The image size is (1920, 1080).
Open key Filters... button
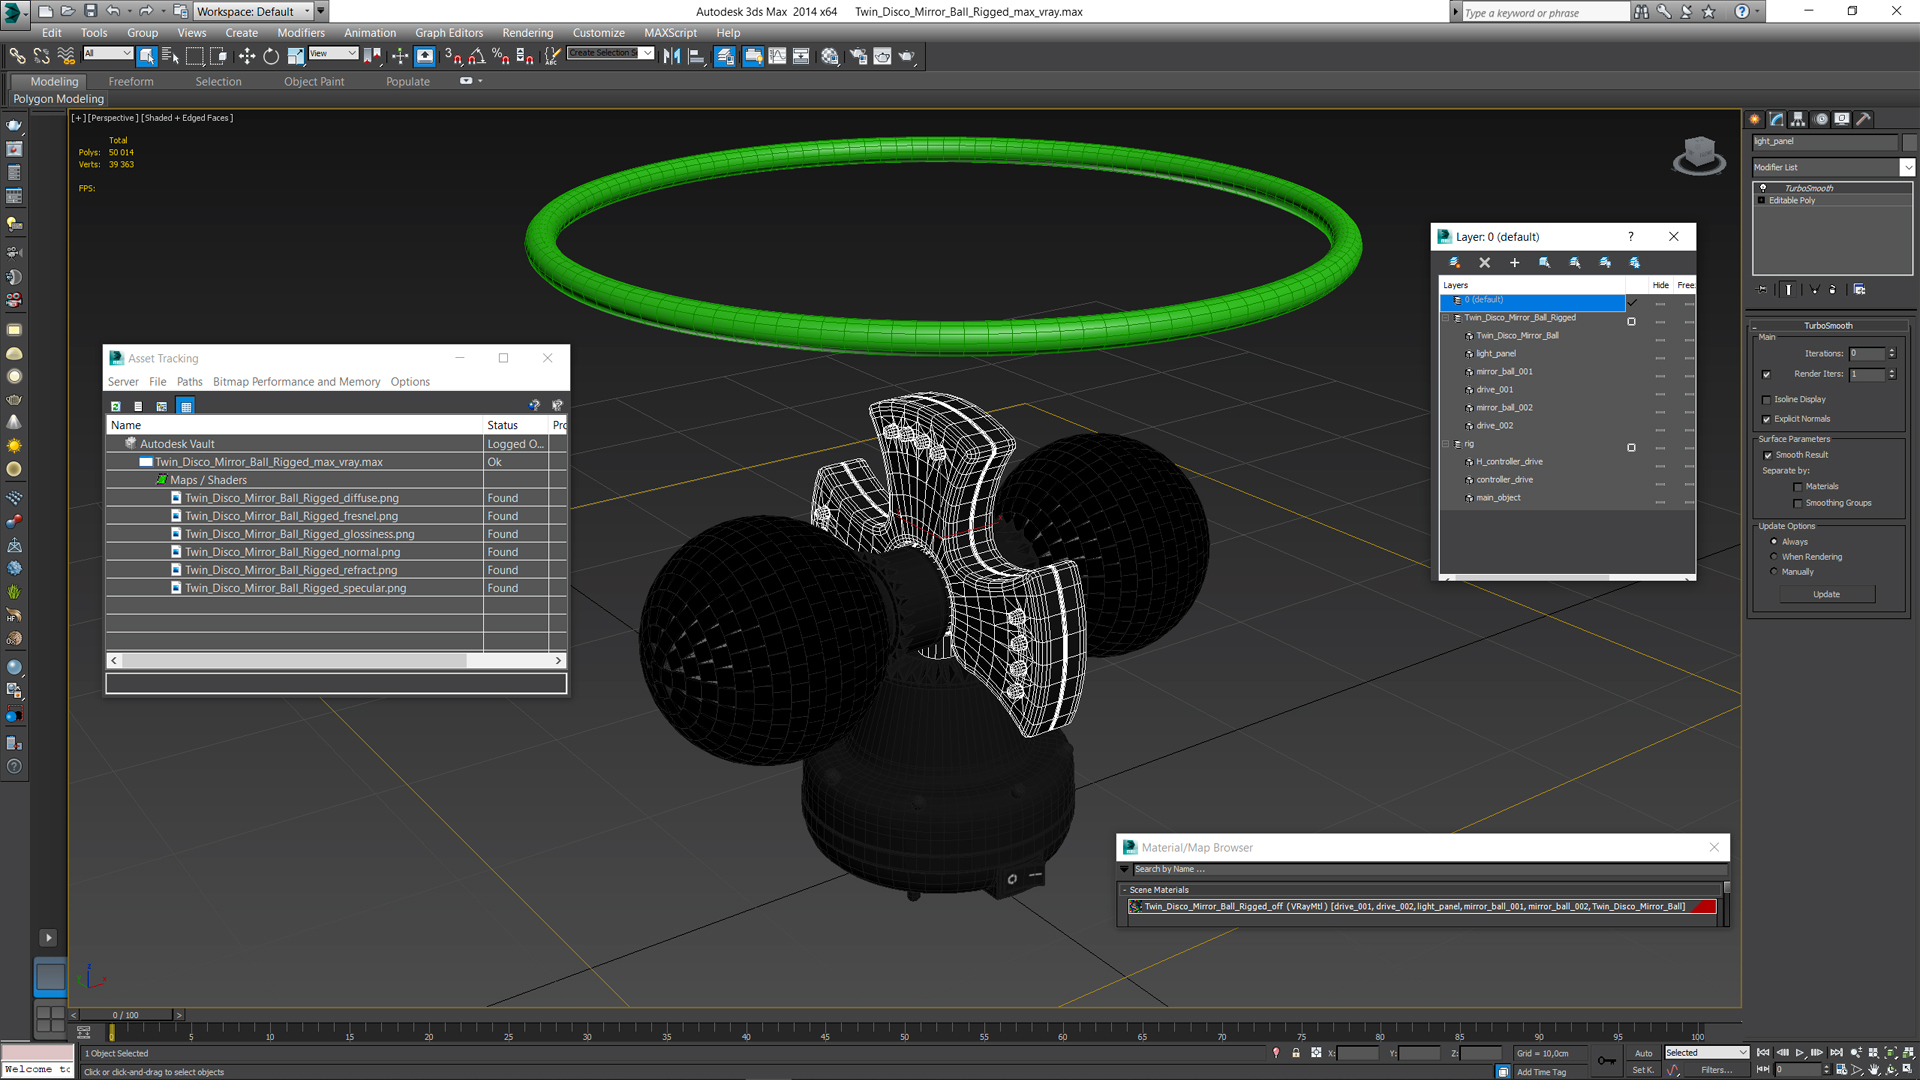tap(1717, 1070)
